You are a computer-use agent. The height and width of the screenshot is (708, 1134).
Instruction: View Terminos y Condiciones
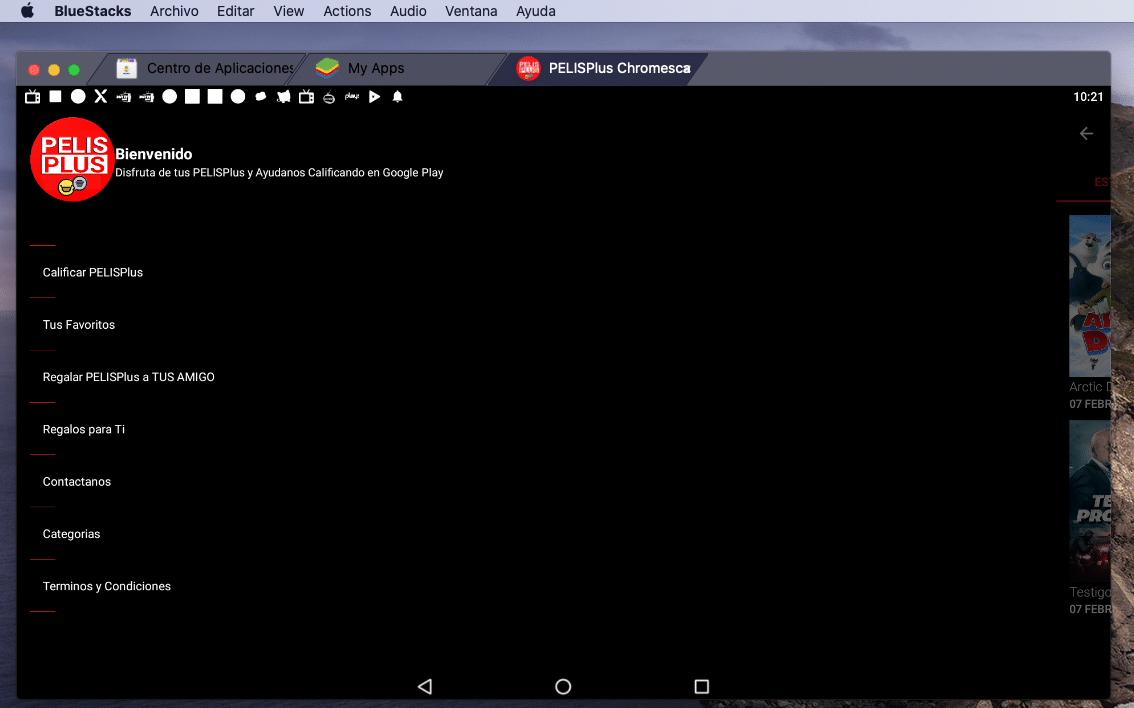(107, 586)
